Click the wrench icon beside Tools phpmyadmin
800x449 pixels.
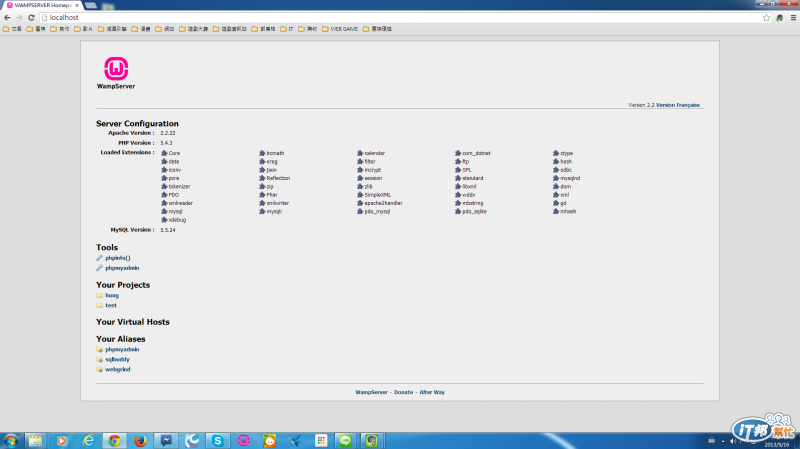[99, 268]
